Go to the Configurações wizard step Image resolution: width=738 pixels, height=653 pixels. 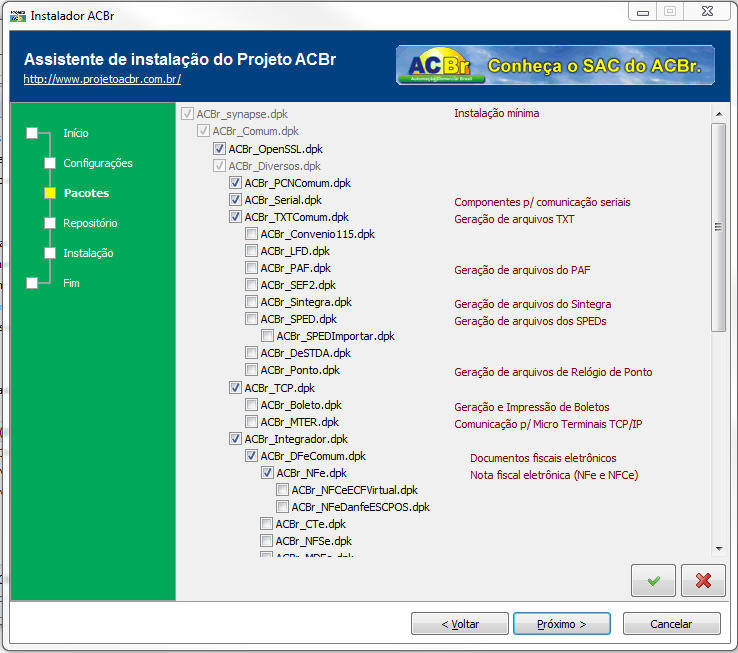98,163
